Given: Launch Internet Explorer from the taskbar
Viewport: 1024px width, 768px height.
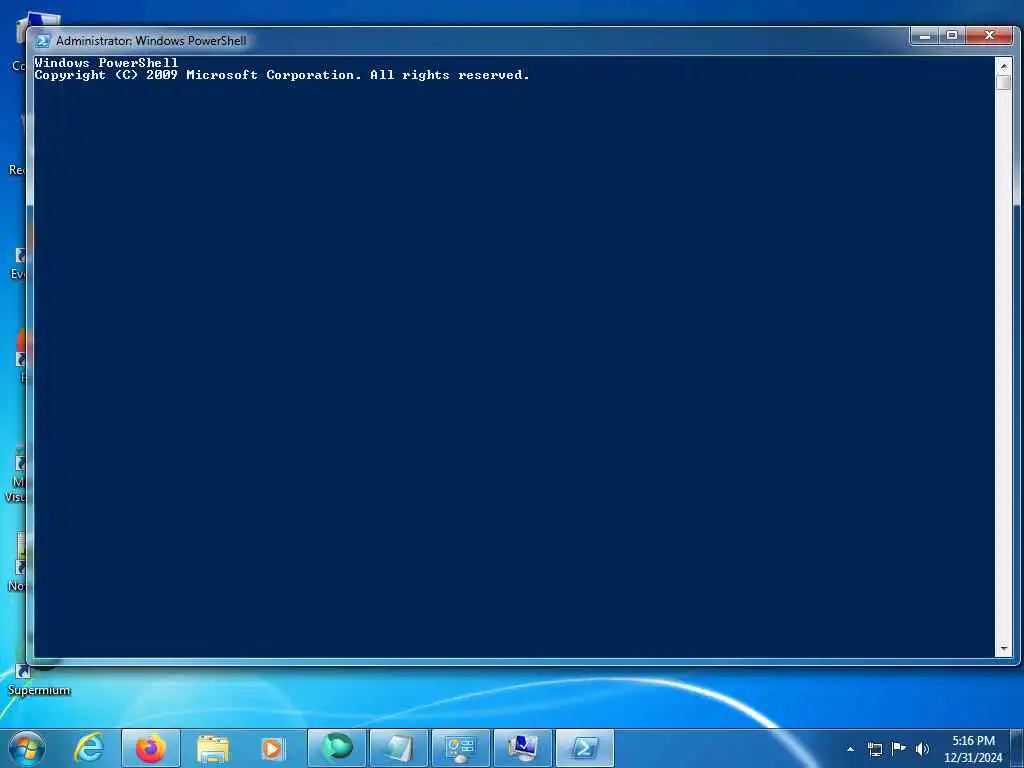Looking at the screenshot, I should click(89, 748).
